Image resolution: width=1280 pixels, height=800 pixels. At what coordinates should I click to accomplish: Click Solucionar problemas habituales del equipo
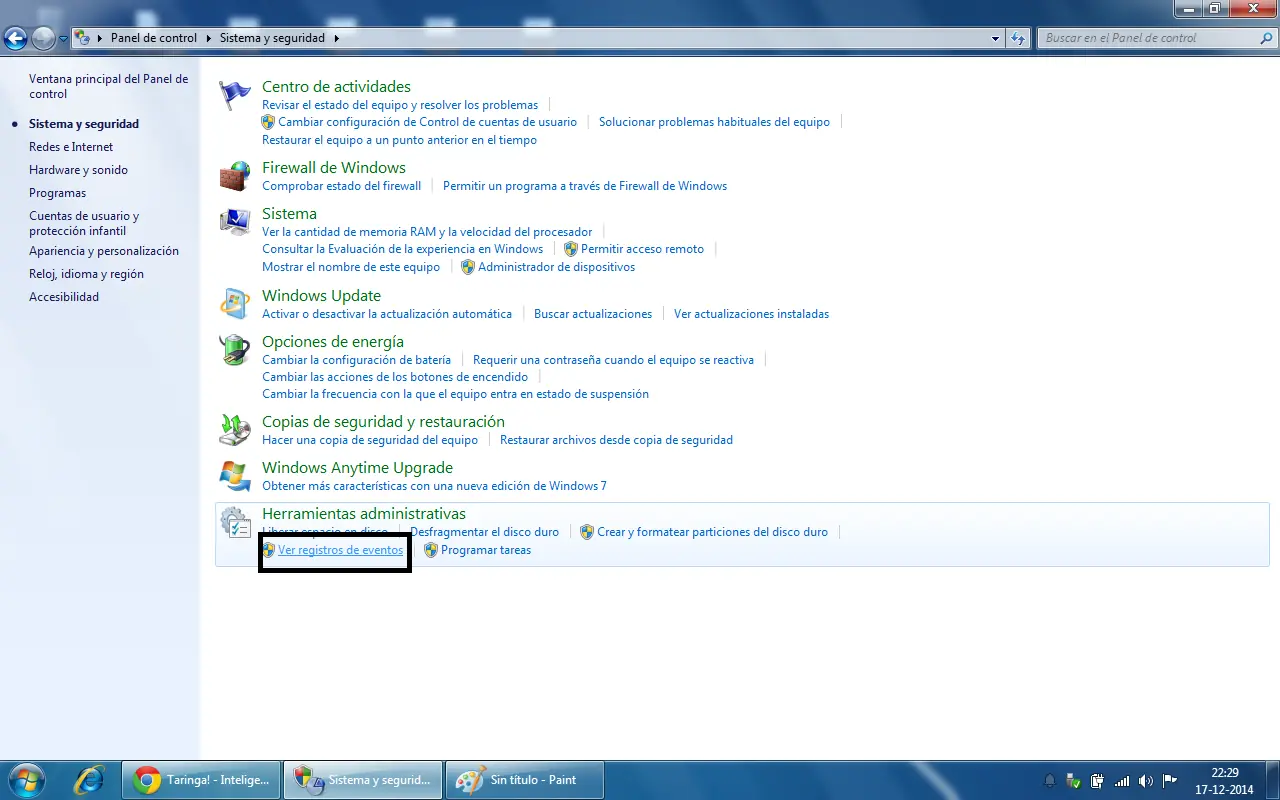714,122
